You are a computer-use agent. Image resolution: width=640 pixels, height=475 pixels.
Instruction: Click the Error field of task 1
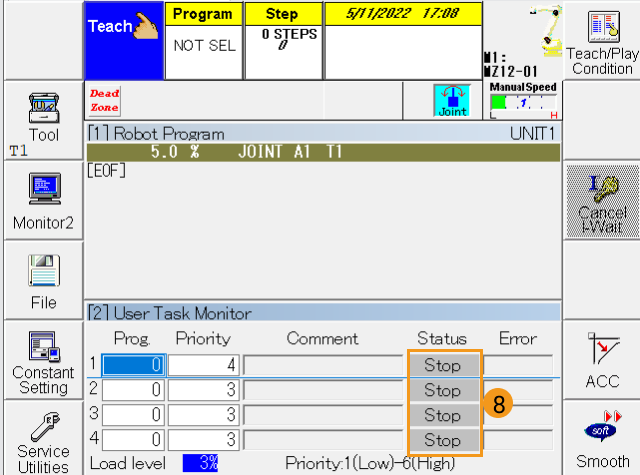518,364
